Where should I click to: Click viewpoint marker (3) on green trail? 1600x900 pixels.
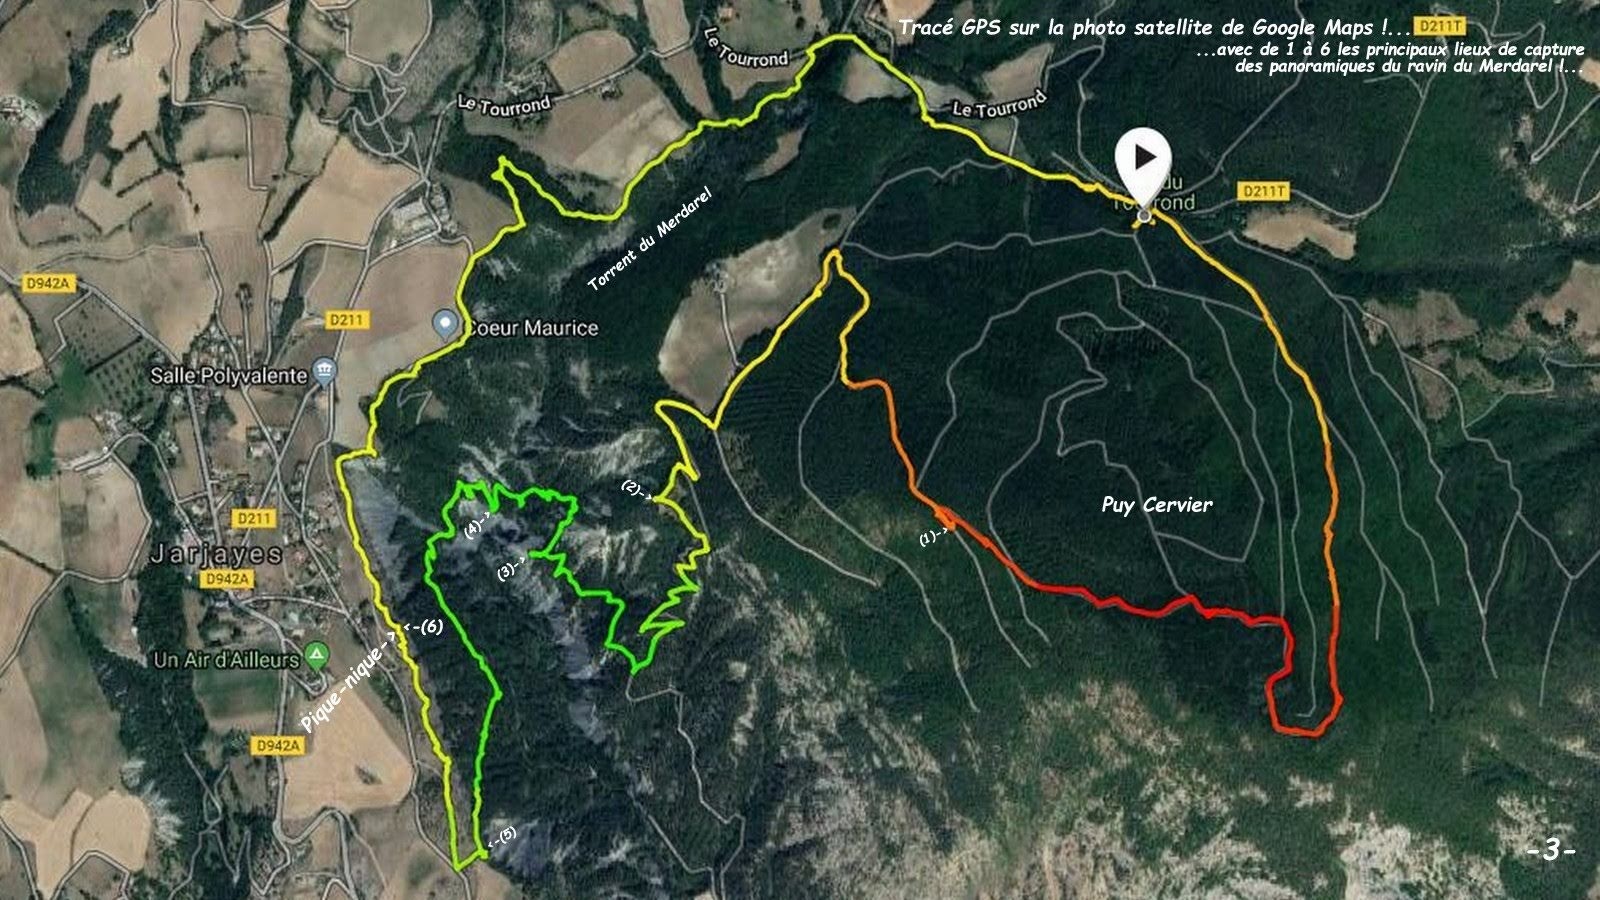pos(511,570)
